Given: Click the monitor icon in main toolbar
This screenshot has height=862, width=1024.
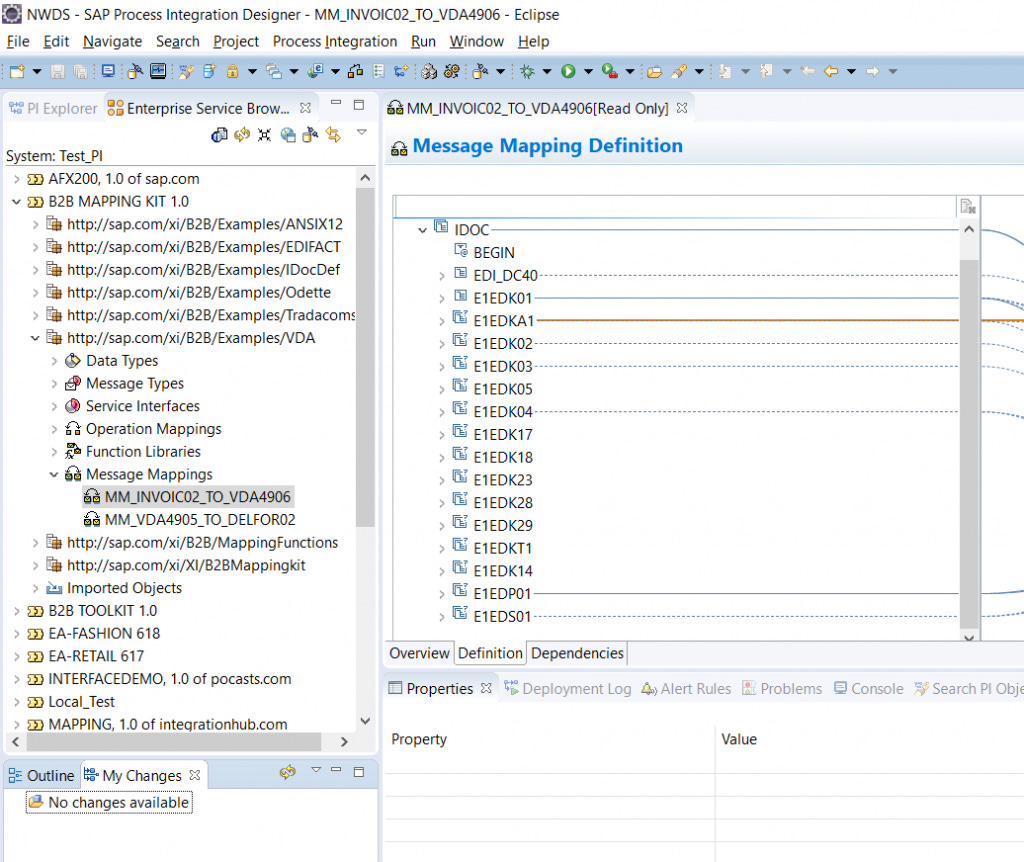Looking at the screenshot, I should (108, 71).
